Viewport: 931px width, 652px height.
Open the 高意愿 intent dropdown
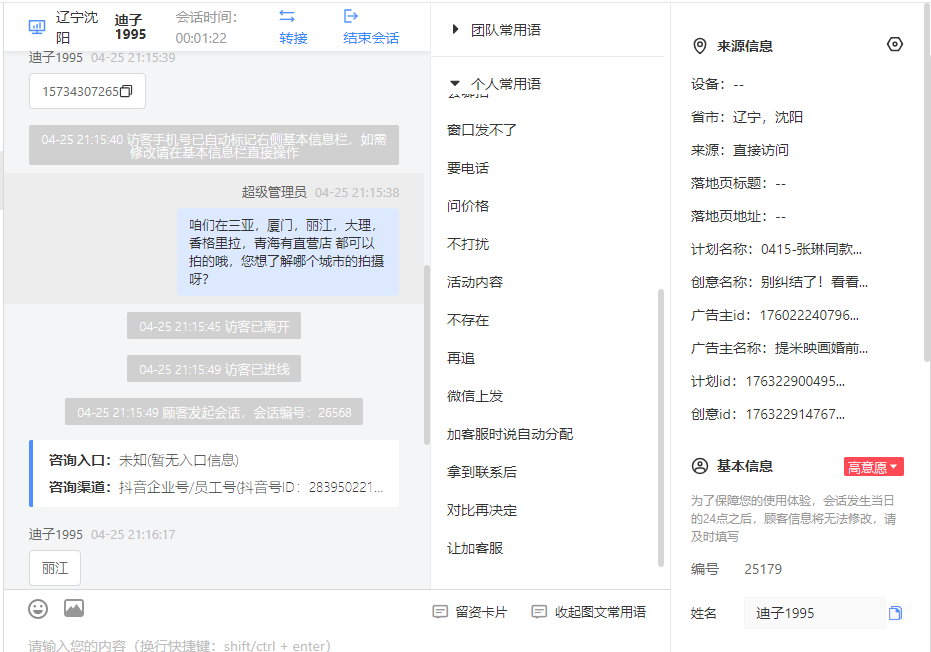(873, 467)
